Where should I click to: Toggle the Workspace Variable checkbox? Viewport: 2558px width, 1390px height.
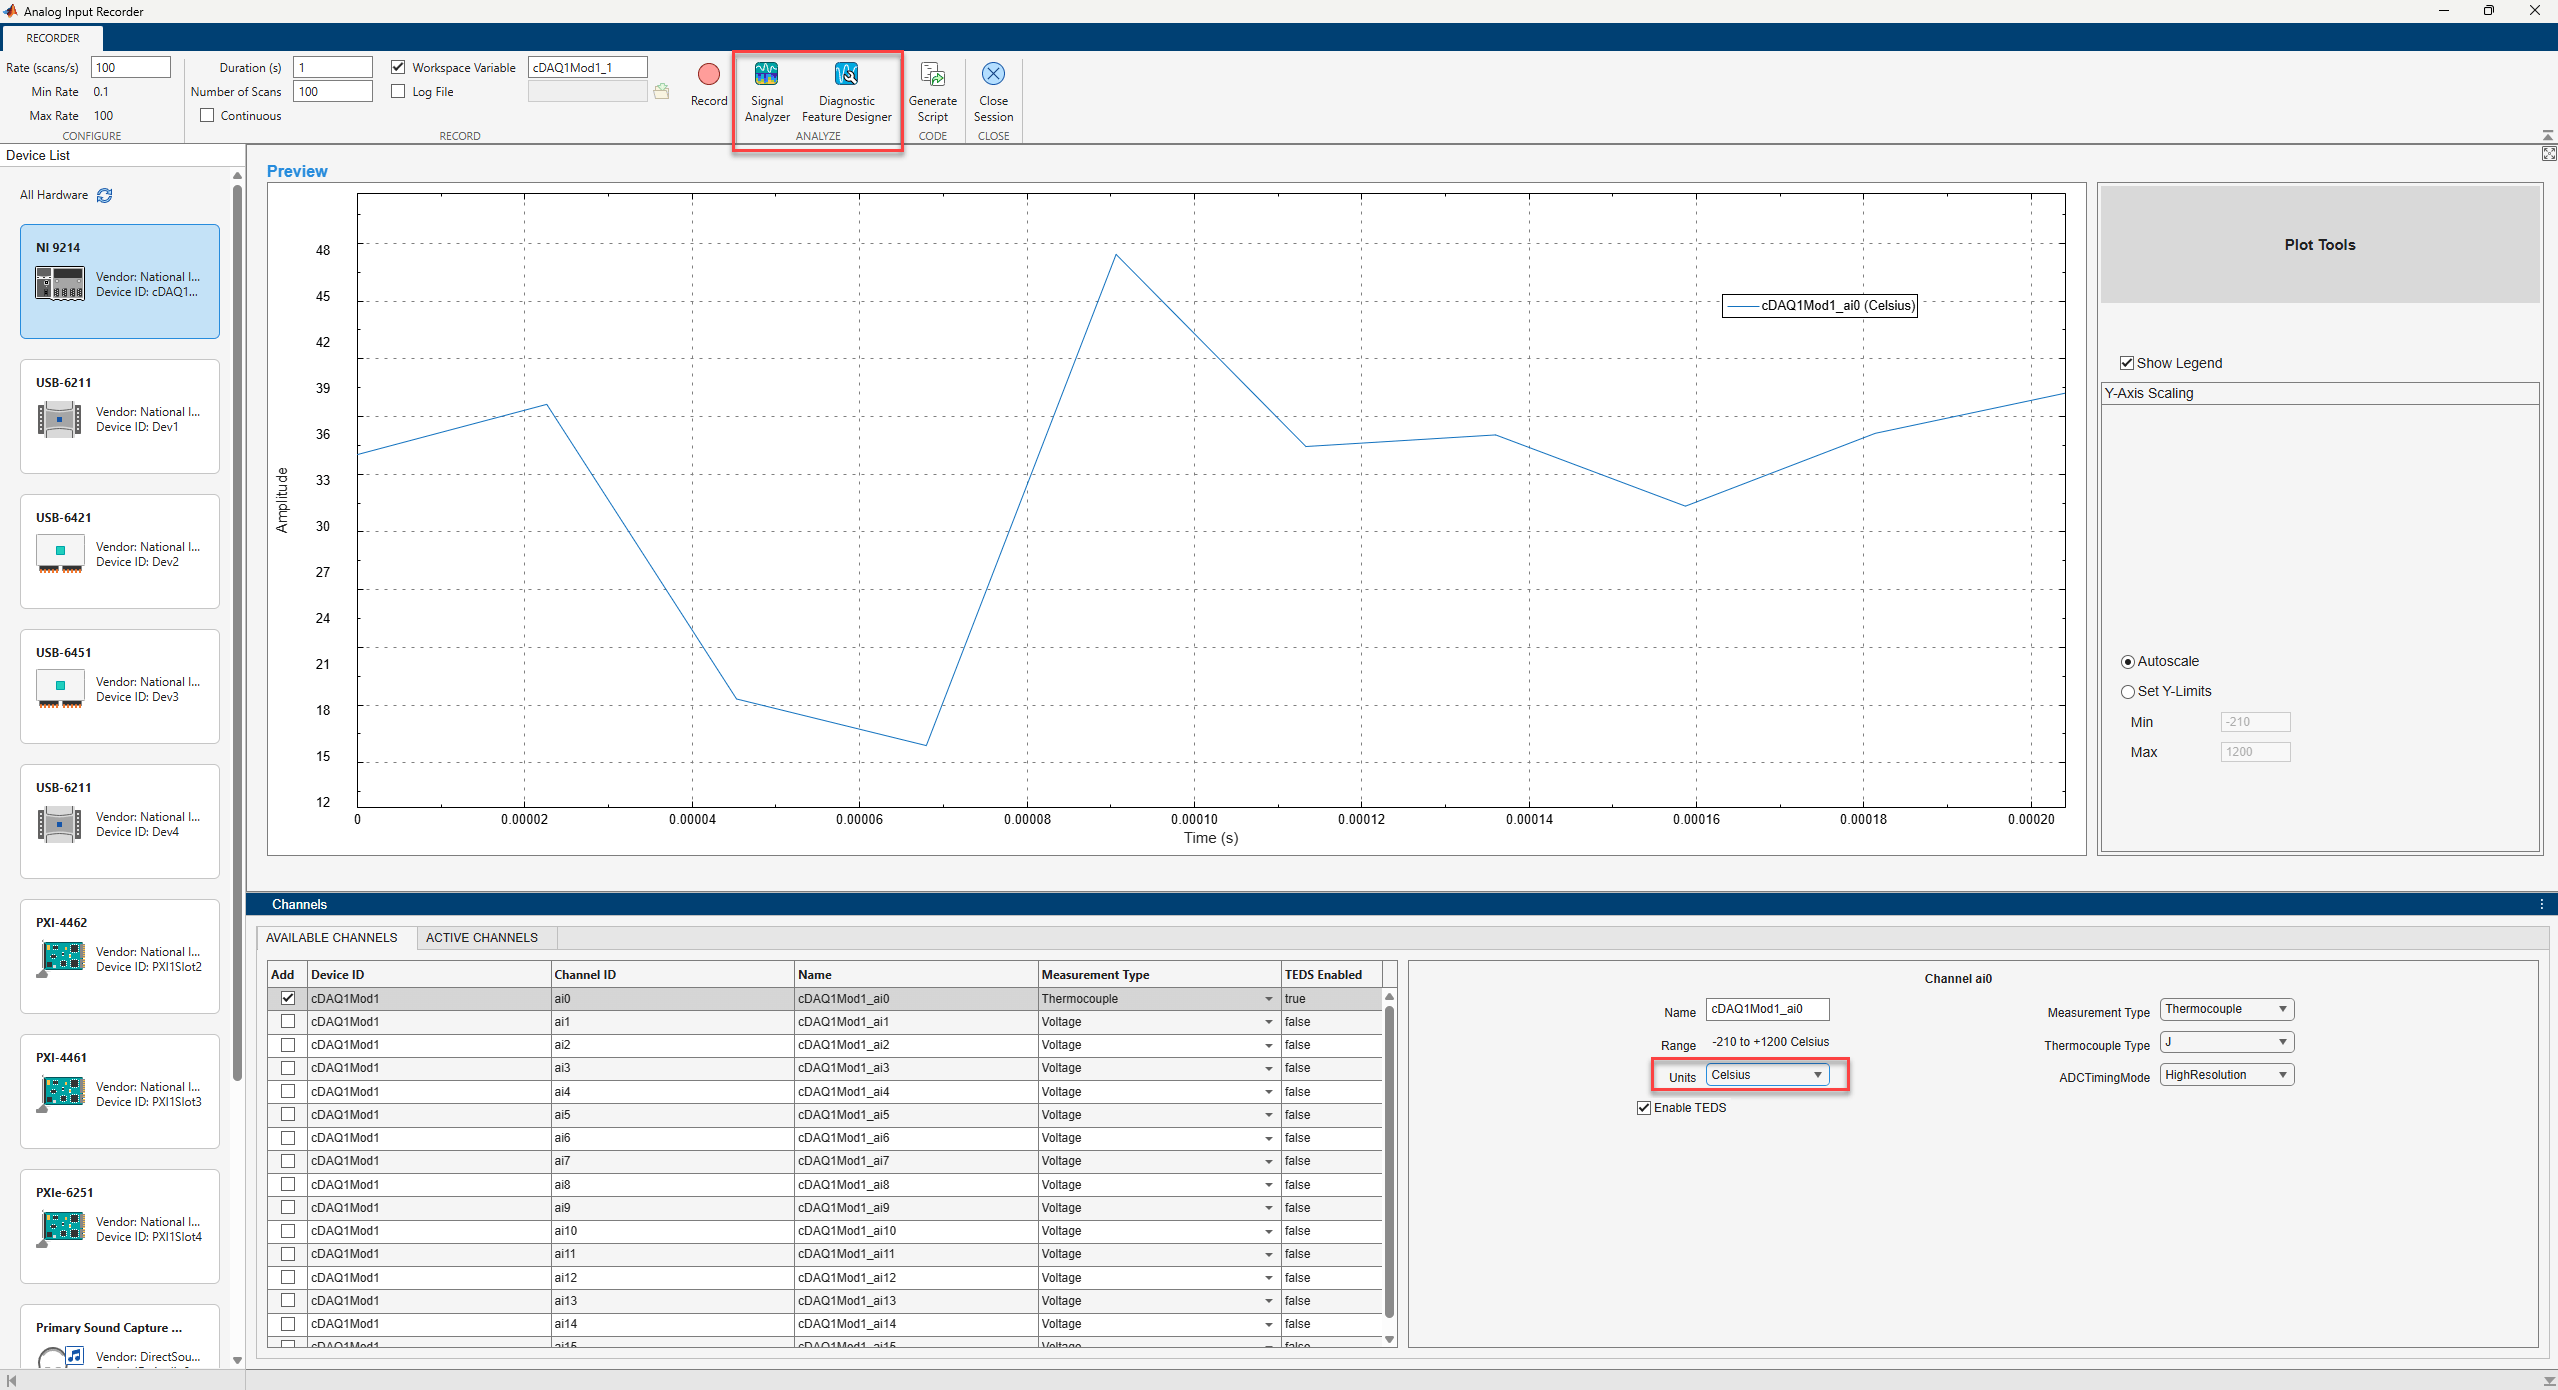point(398,67)
